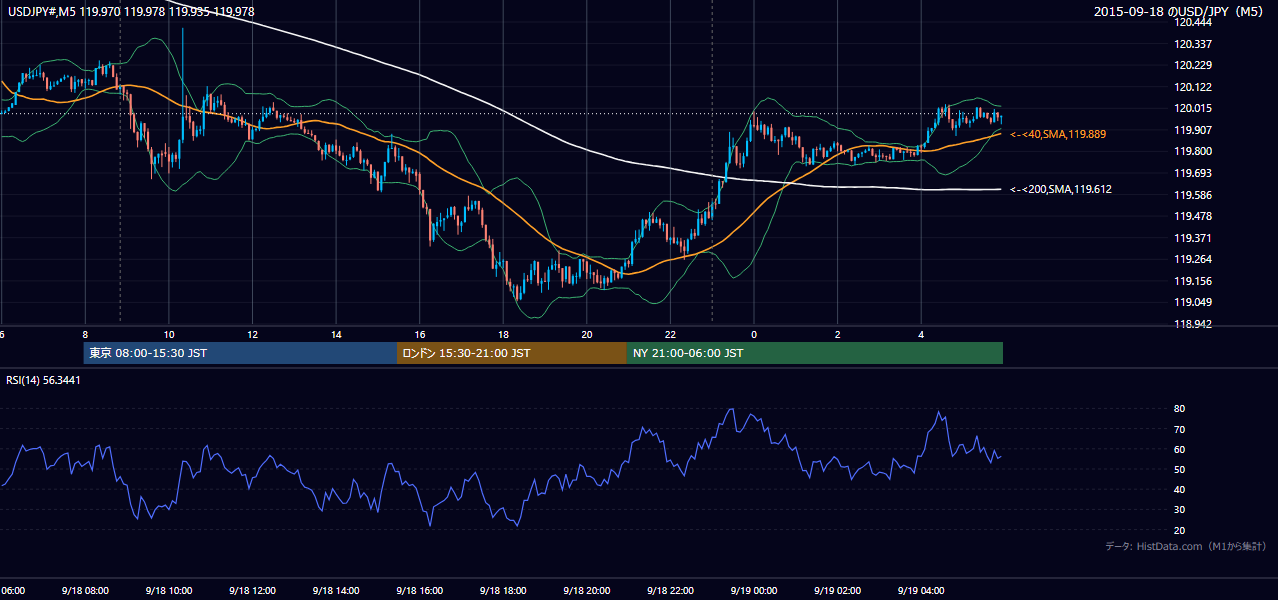This screenshot has height=600, width=1278.
Task: Click price level 118.942 on the axis
Action: [x=1194, y=324]
